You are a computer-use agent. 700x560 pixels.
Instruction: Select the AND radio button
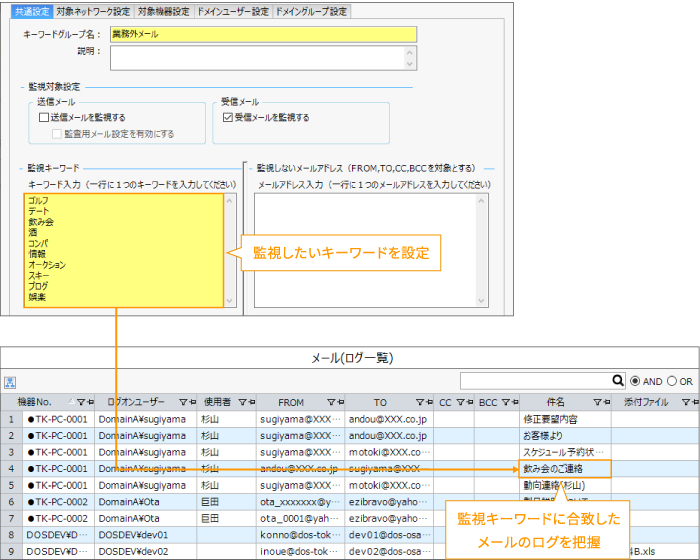(635, 381)
